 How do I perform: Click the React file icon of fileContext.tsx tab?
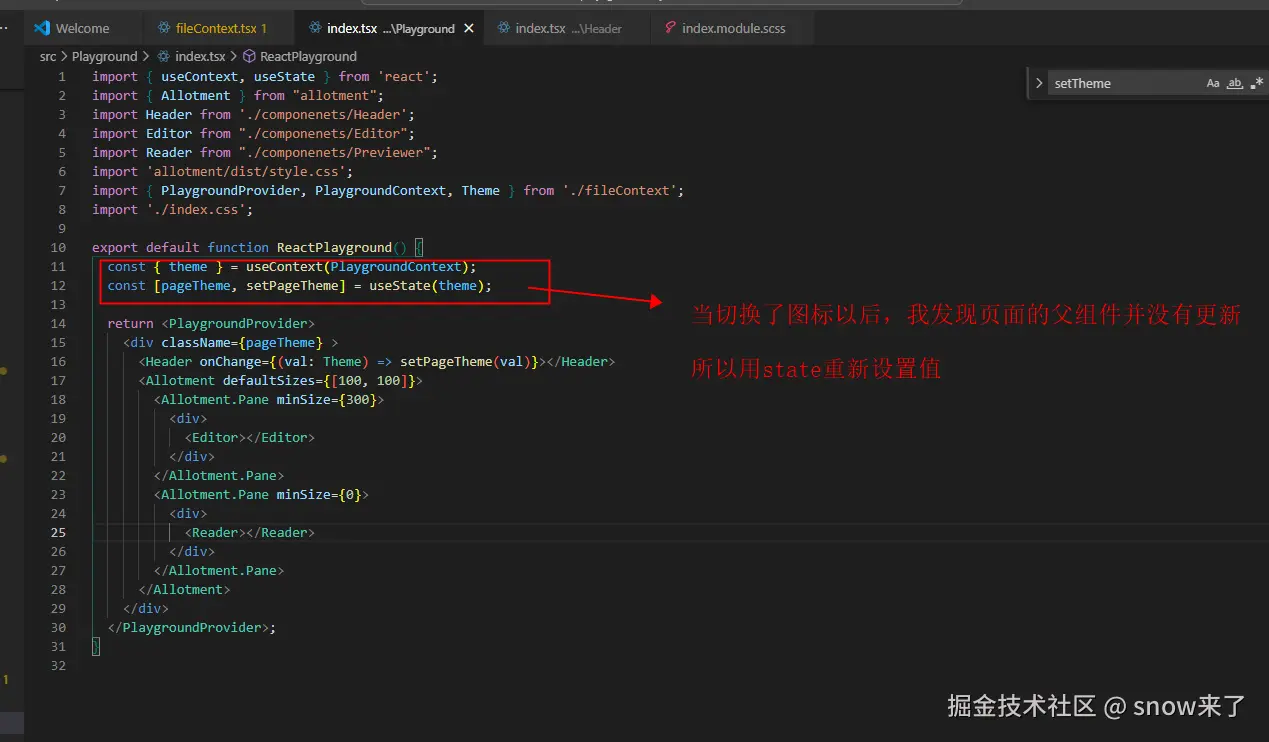tap(163, 28)
